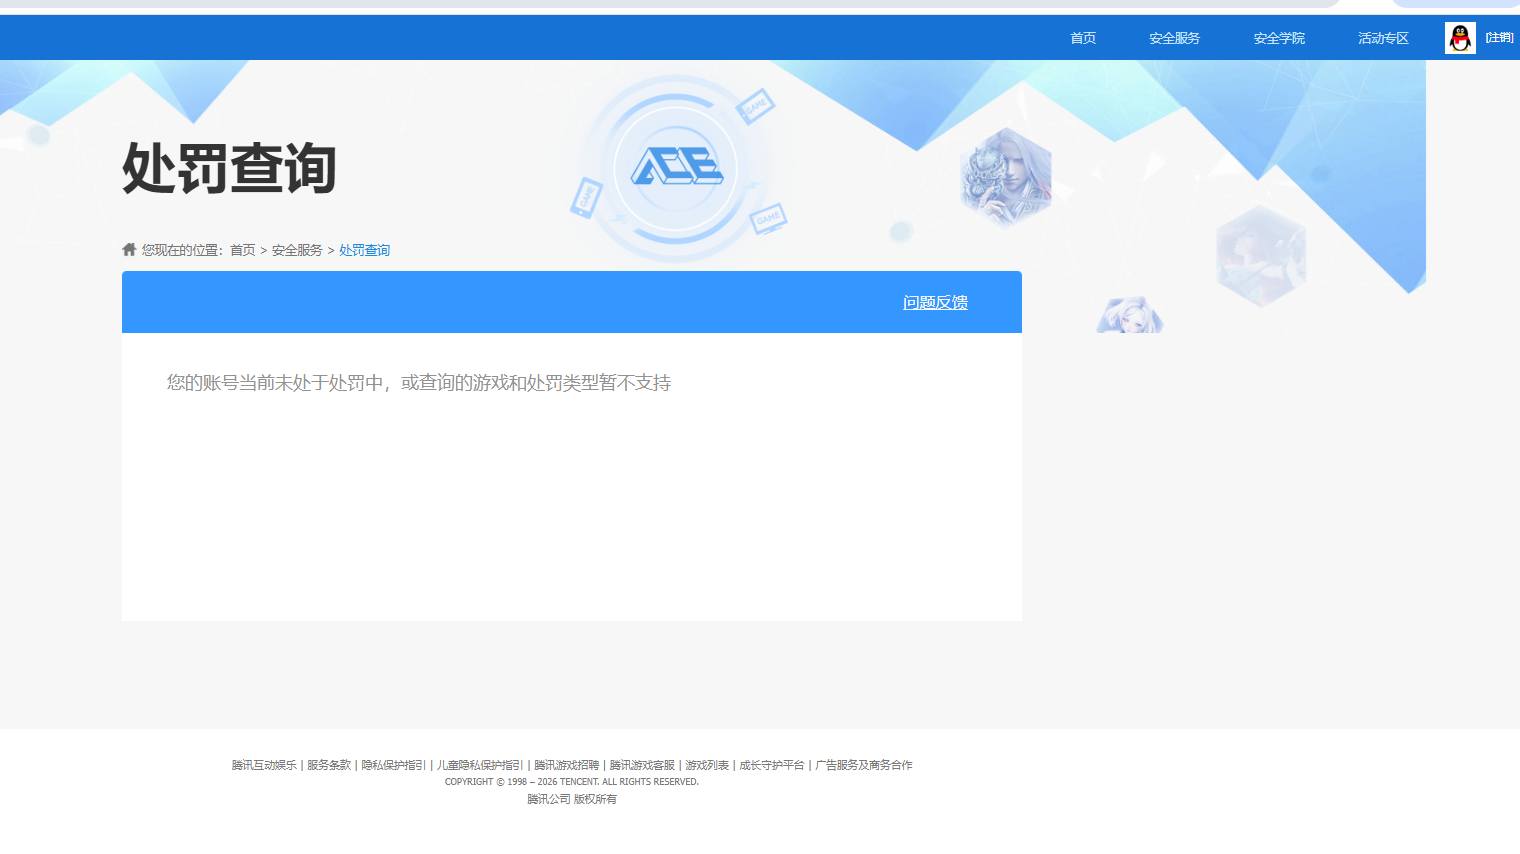Screen dimensions: 1520x854
Task: Click the home icon in the breadcrumb
Action: point(129,249)
